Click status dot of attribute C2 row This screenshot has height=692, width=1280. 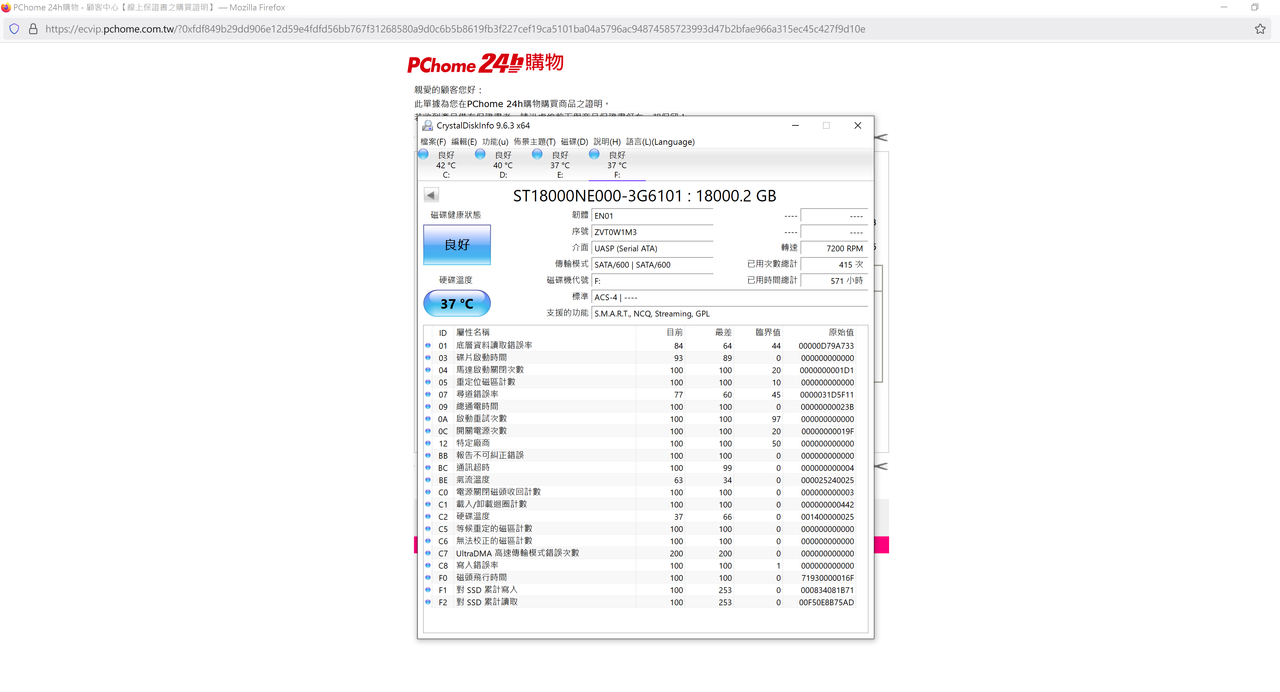(428, 517)
